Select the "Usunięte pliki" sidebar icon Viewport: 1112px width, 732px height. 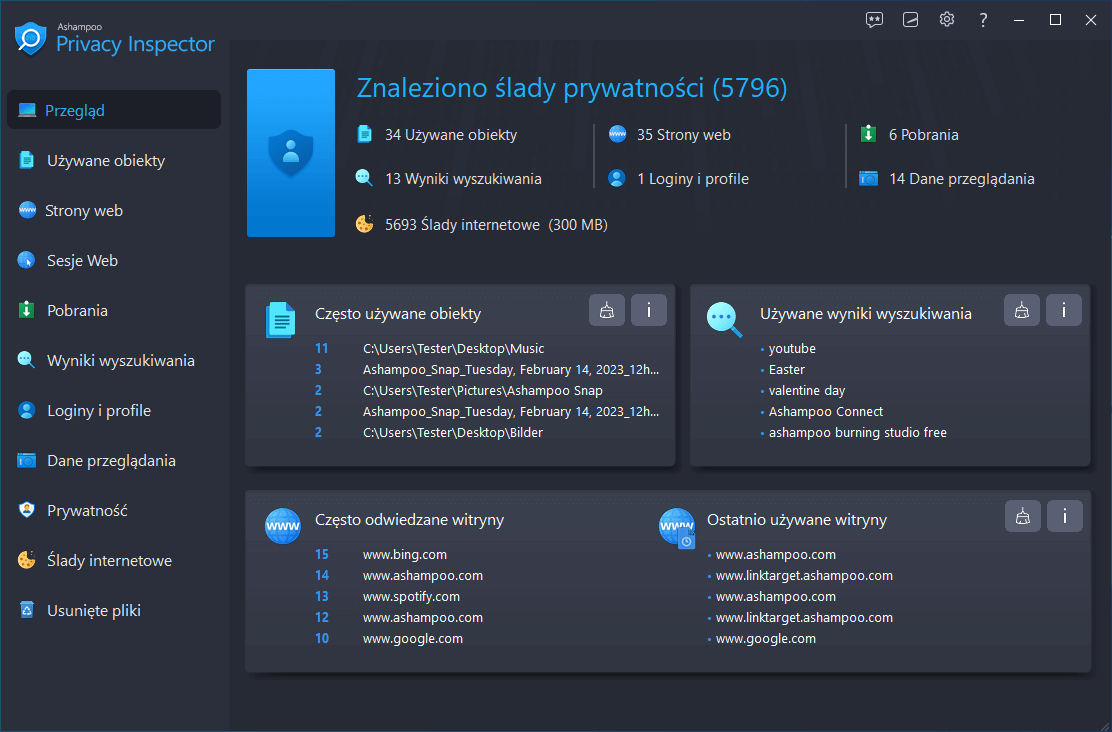click(26, 610)
